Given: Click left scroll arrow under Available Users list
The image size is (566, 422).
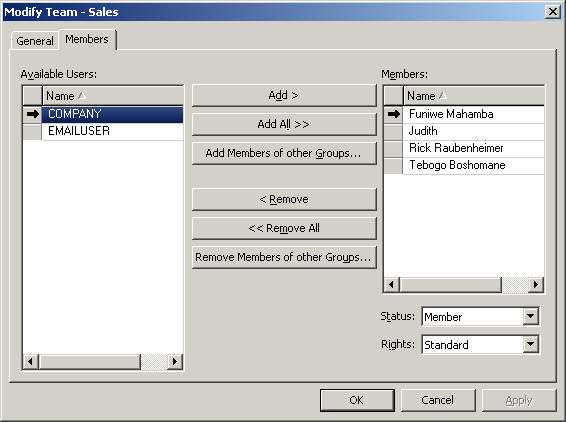Looking at the screenshot, I should (x=30, y=361).
